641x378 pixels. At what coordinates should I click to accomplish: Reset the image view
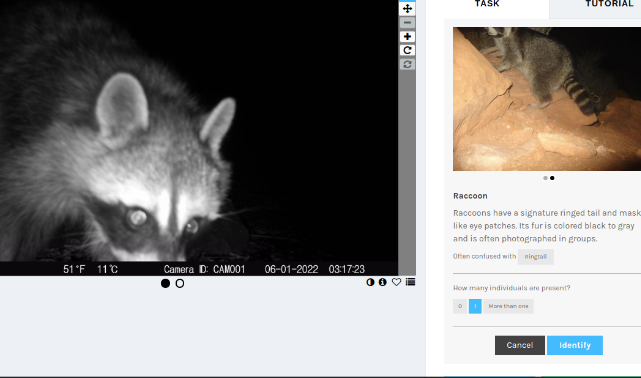click(x=407, y=64)
